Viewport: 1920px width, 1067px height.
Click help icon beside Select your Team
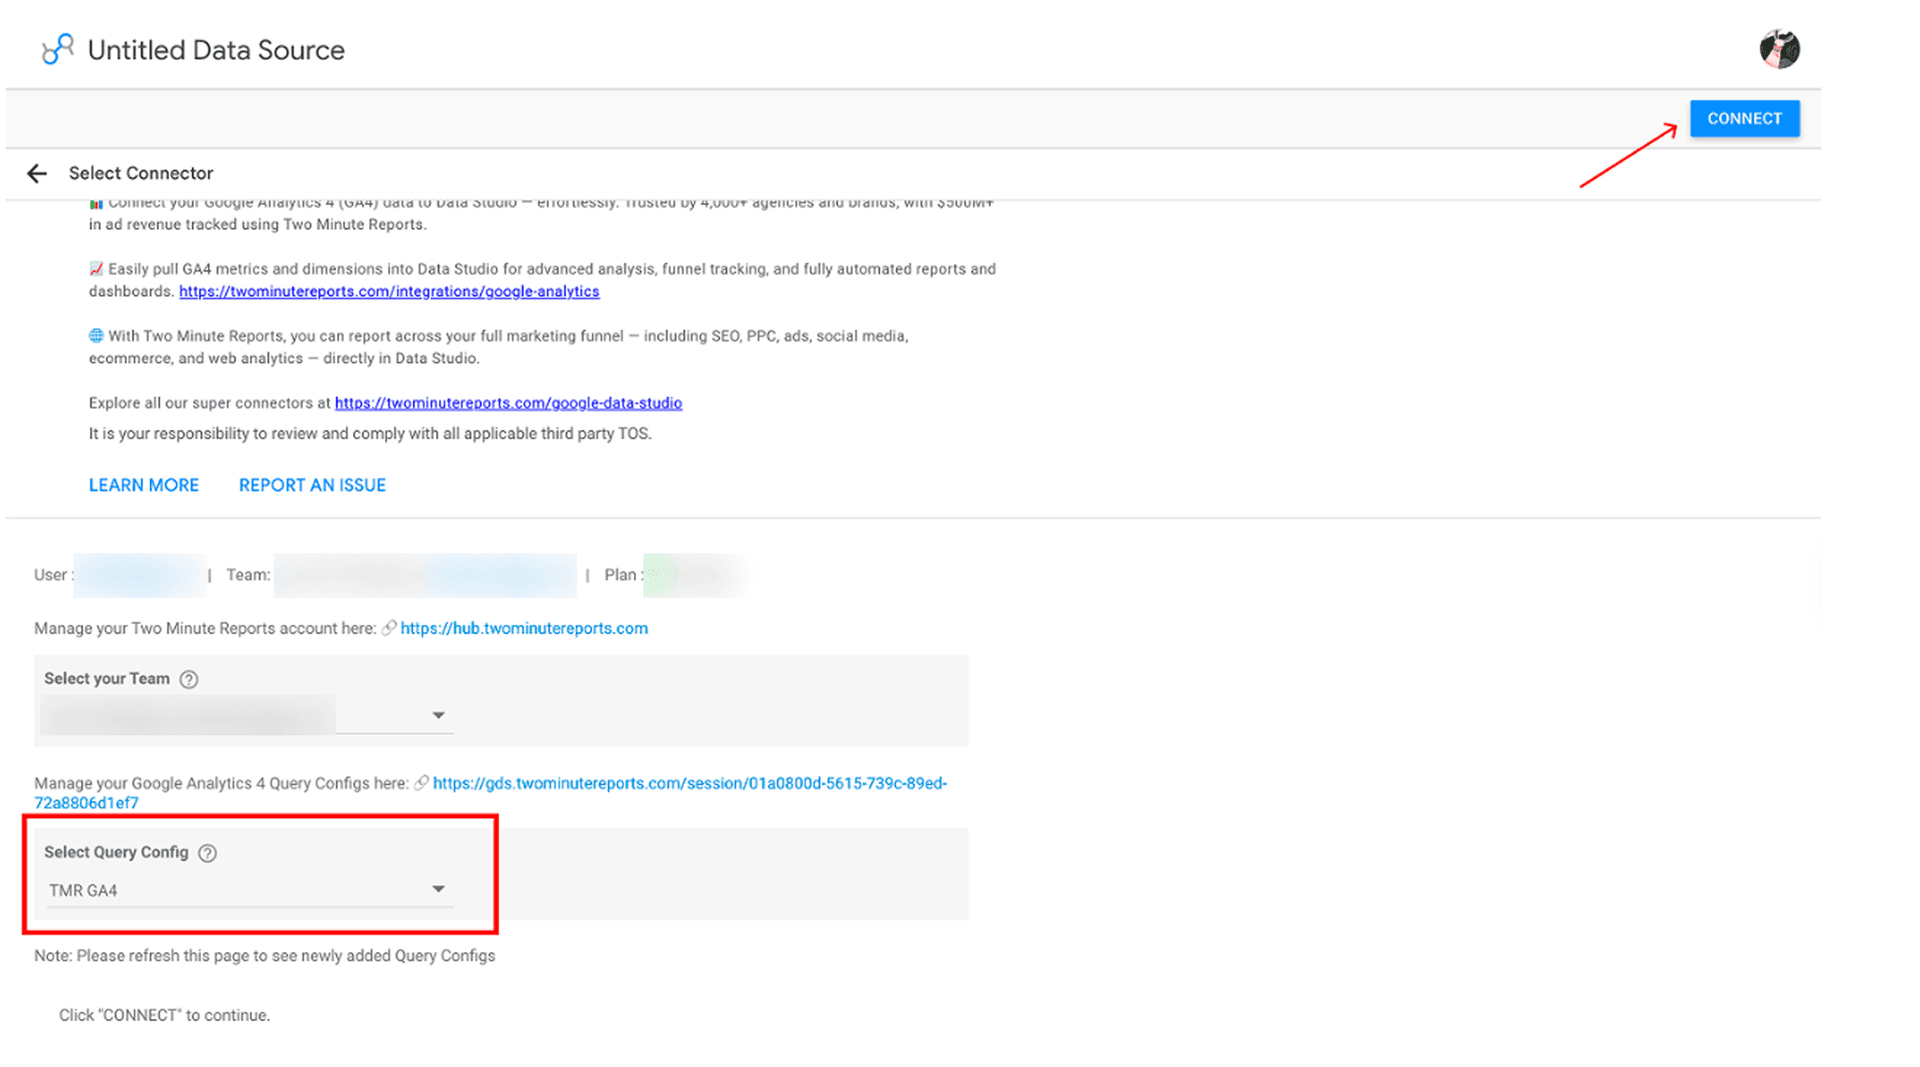tap(189, 680)
